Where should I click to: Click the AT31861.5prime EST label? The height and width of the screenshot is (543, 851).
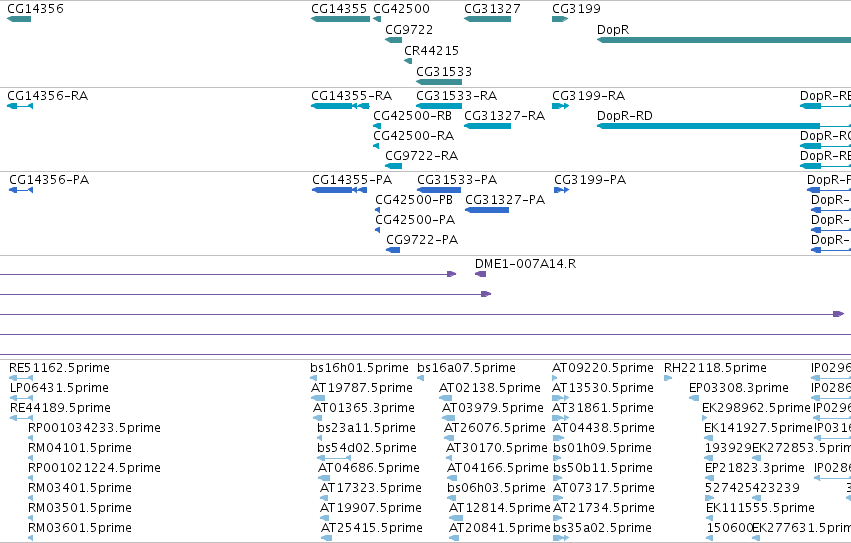point(603,408)
